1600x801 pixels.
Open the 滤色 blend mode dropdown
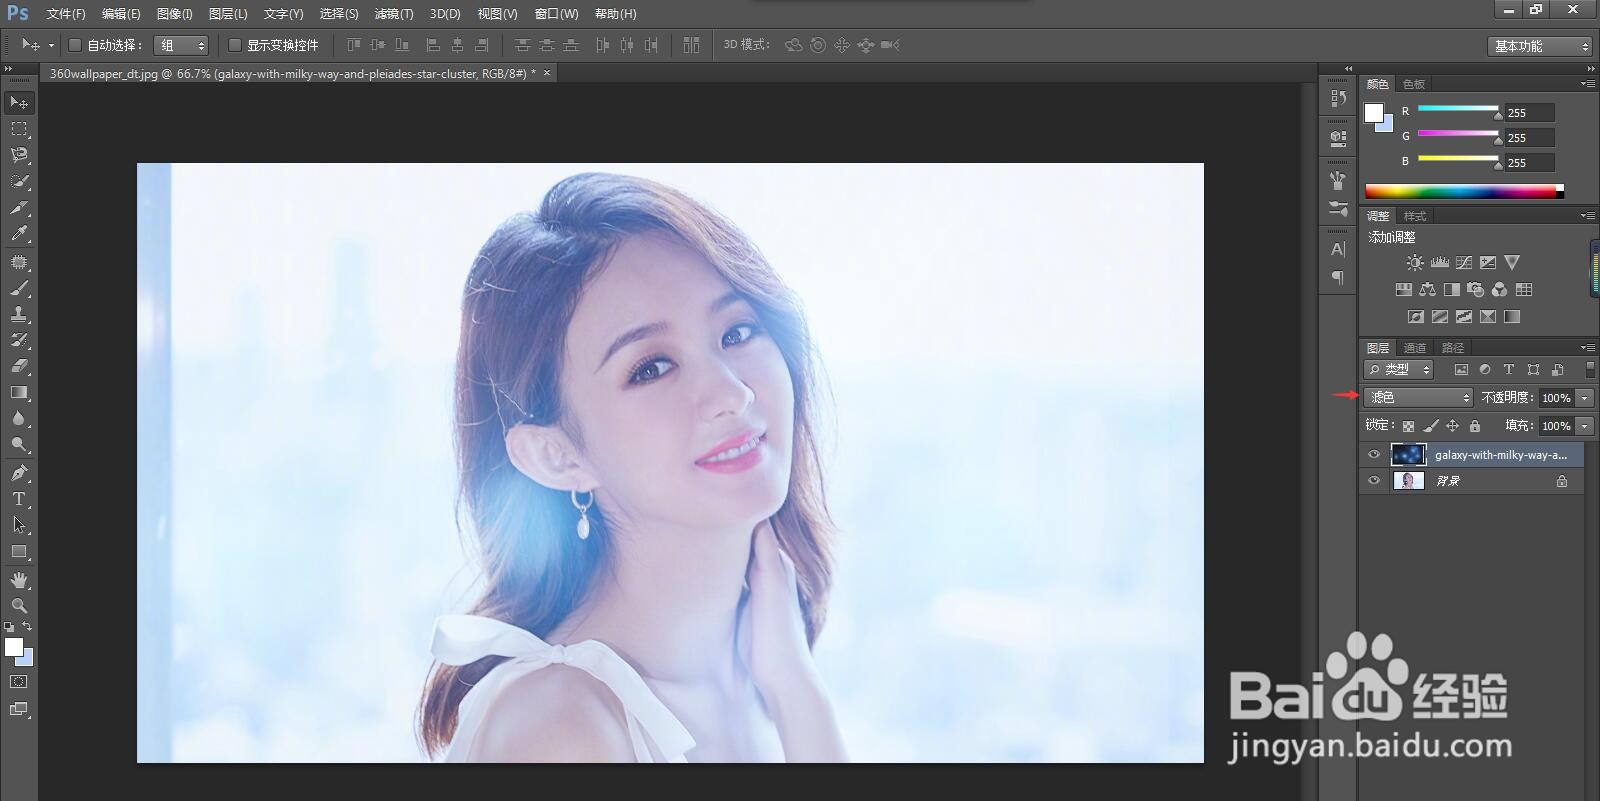tap(1418, 398)
